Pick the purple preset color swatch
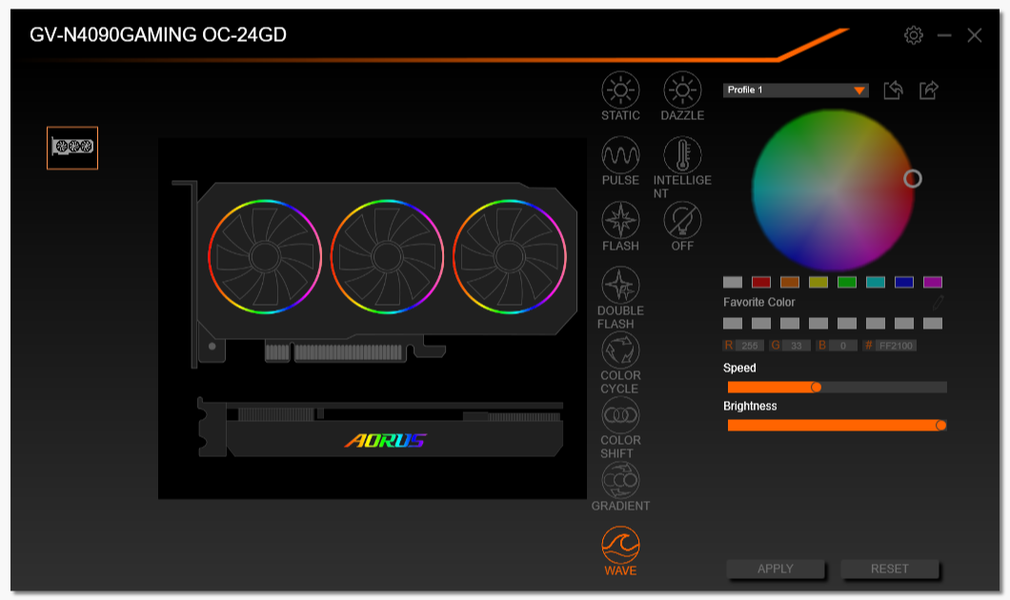The image size is (1010, 600). [933, 282]
